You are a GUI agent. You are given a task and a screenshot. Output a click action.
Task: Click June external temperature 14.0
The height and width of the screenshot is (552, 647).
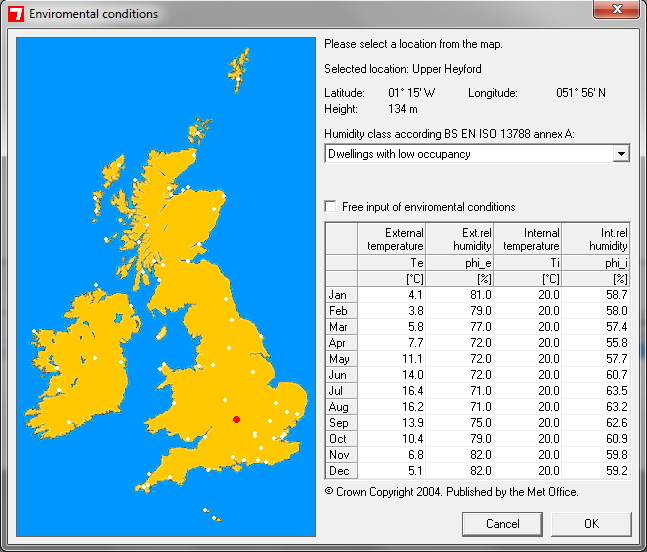(391, 375)
